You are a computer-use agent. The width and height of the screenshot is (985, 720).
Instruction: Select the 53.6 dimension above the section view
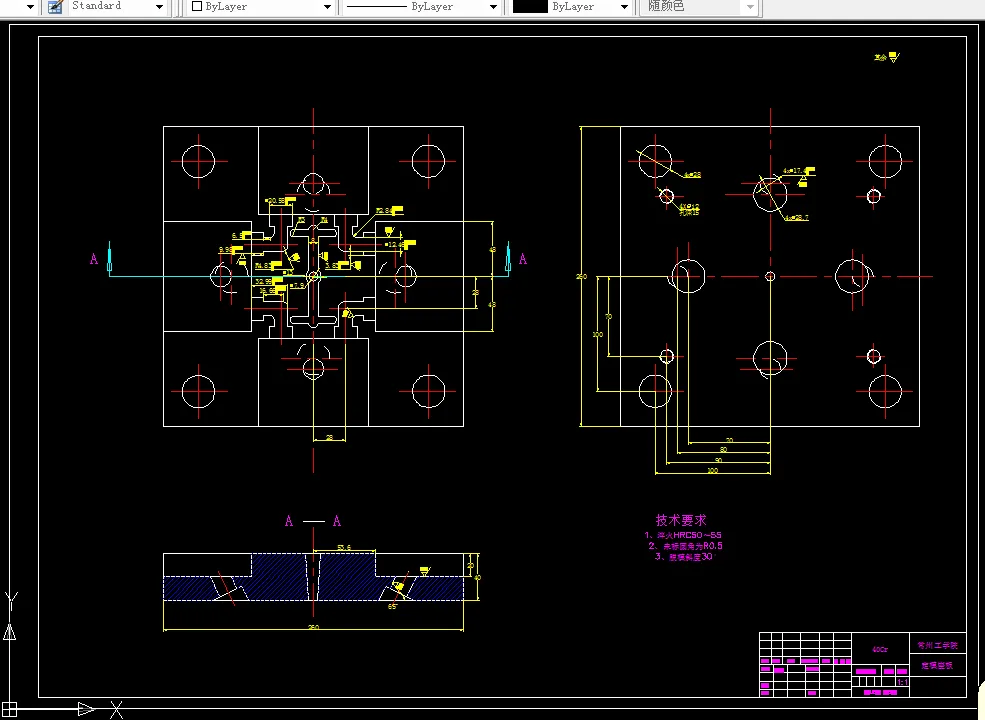click(344, 548)
